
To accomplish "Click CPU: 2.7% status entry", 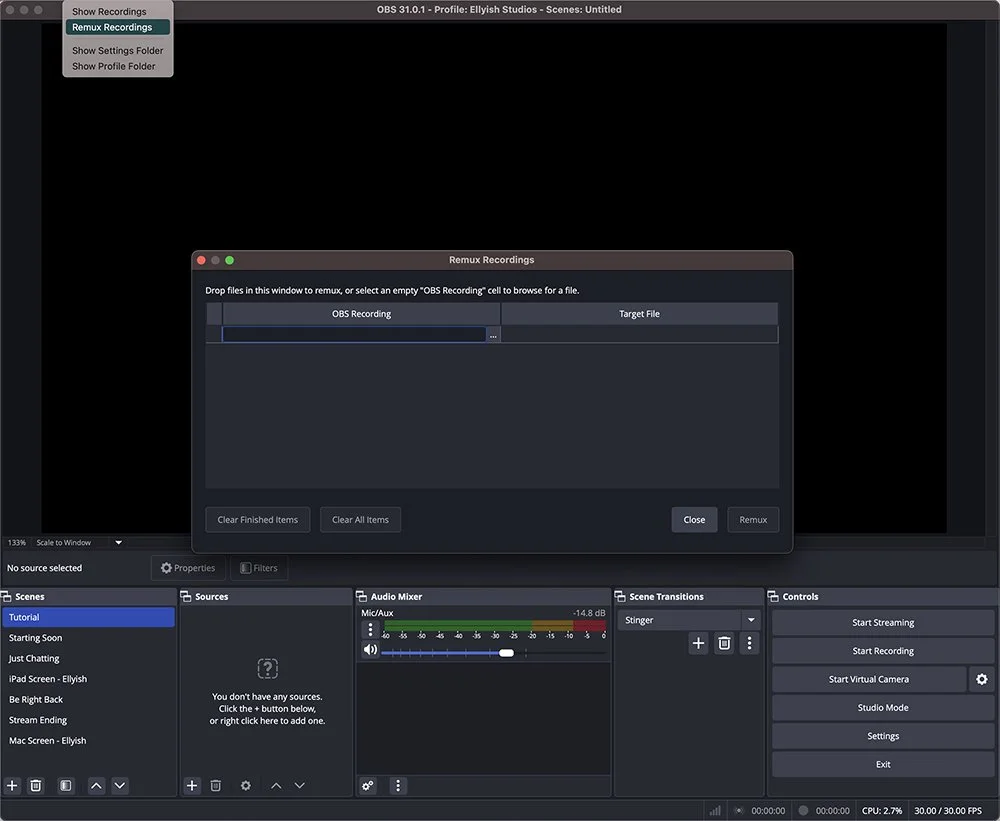I will 882,811.
